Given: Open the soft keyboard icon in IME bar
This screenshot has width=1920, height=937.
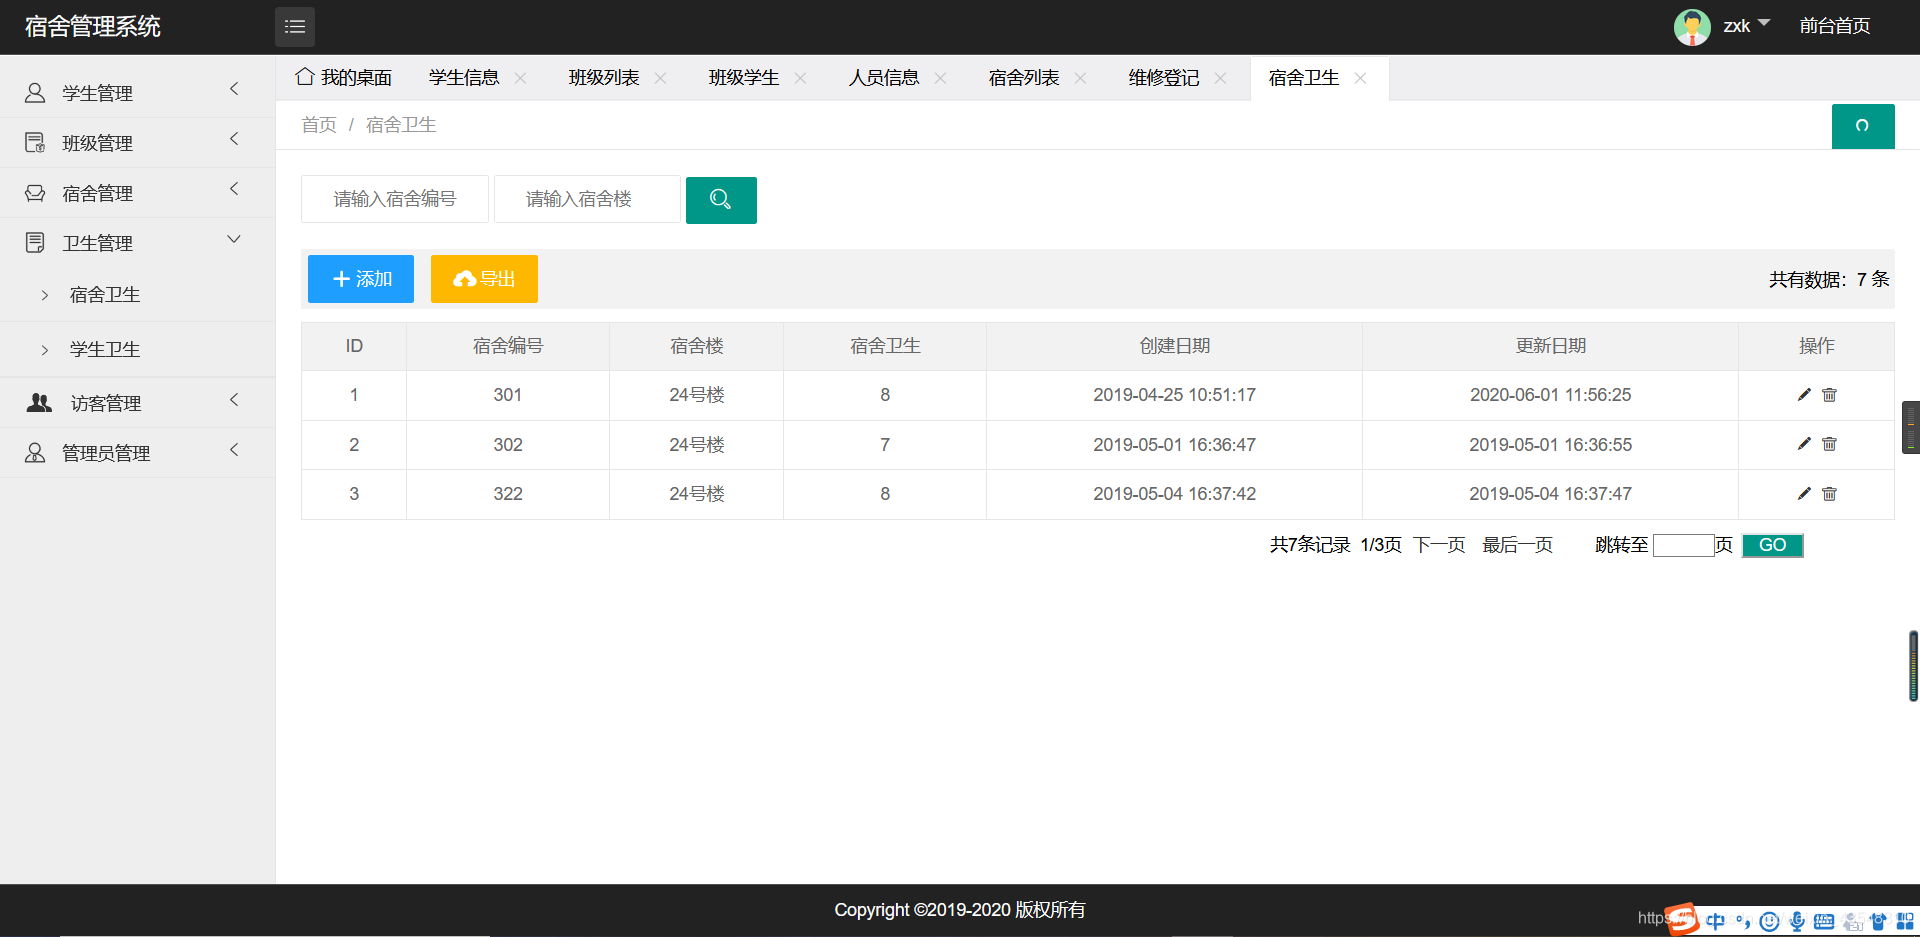Looking at the screenshot, I should click(1824, 921).
